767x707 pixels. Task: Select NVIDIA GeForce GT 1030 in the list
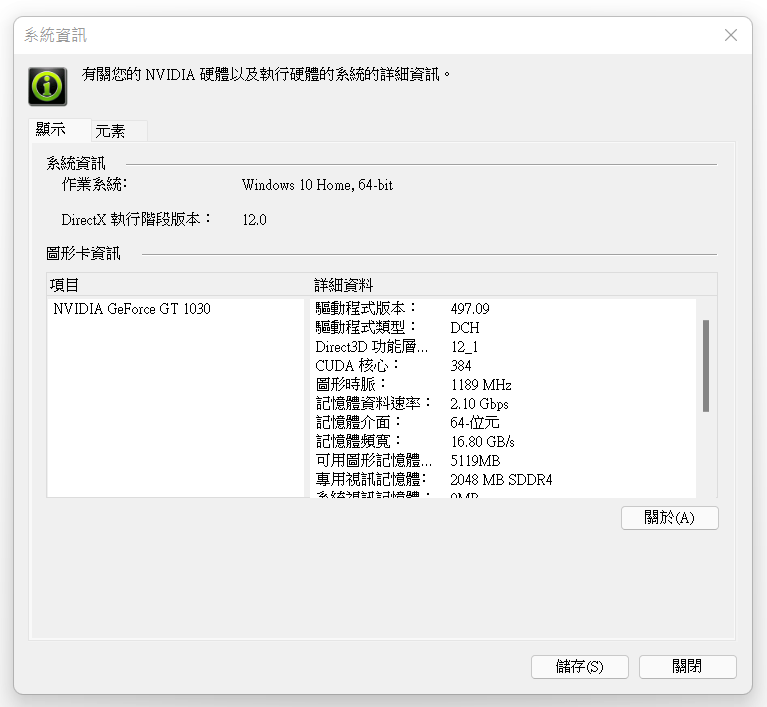(x=132, y=309)
